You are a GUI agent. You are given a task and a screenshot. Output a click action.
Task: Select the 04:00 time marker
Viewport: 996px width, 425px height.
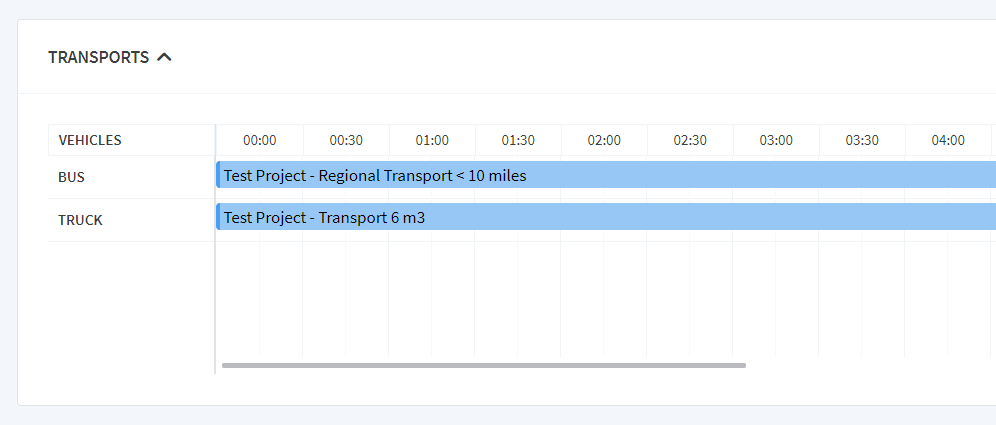(x=948, y=140)
